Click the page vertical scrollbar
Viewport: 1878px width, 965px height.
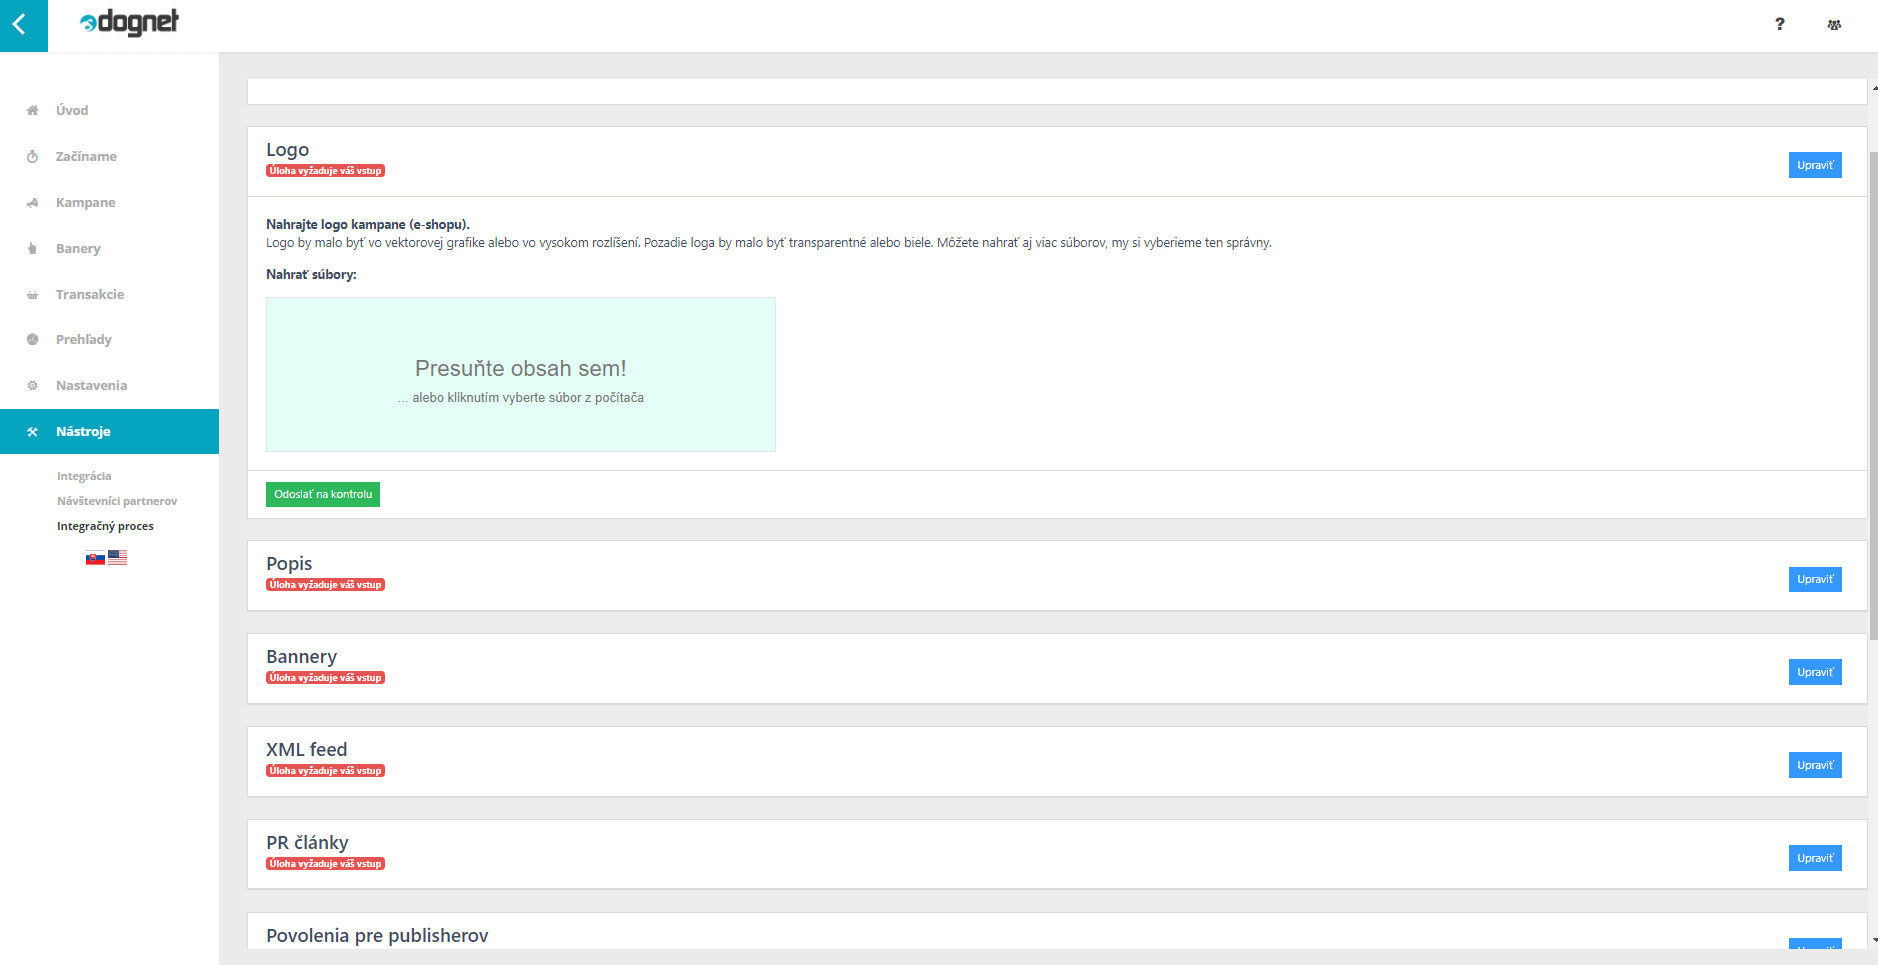pyautogui.click(x=1873, y=400)
